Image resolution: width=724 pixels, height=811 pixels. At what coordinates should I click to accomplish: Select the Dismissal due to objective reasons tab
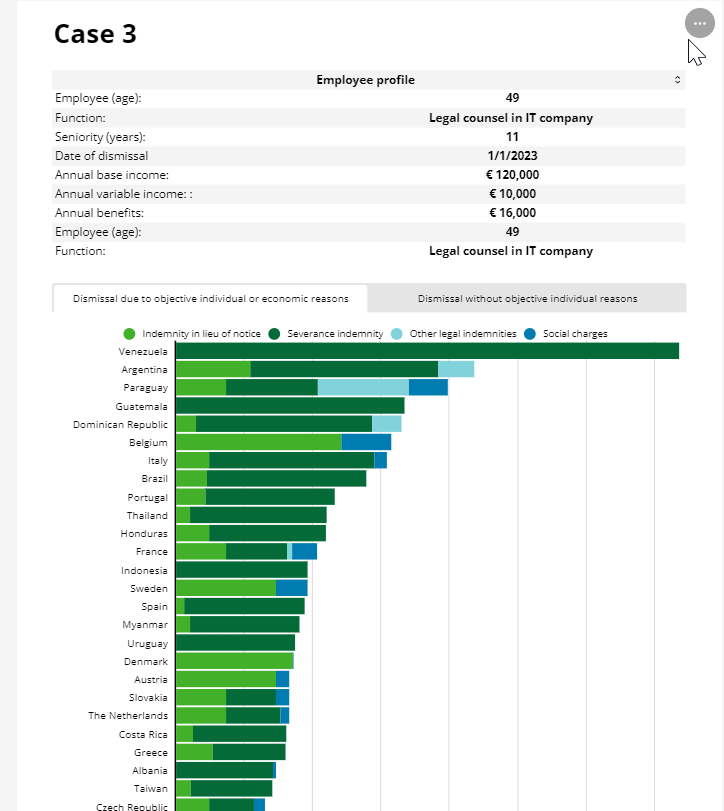[210, 298]
